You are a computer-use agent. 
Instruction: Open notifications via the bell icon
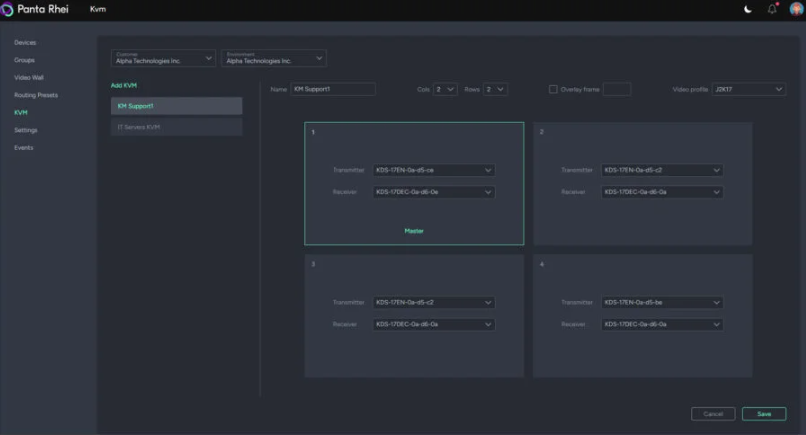pyautogui.click(x=772, y=9)
